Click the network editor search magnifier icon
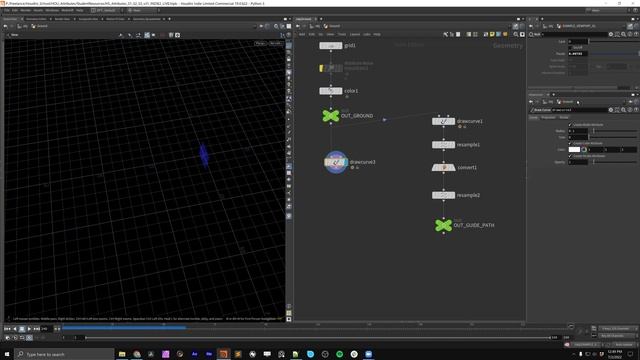This screenshot has width=640, height=360. click(x=516, y=35)
